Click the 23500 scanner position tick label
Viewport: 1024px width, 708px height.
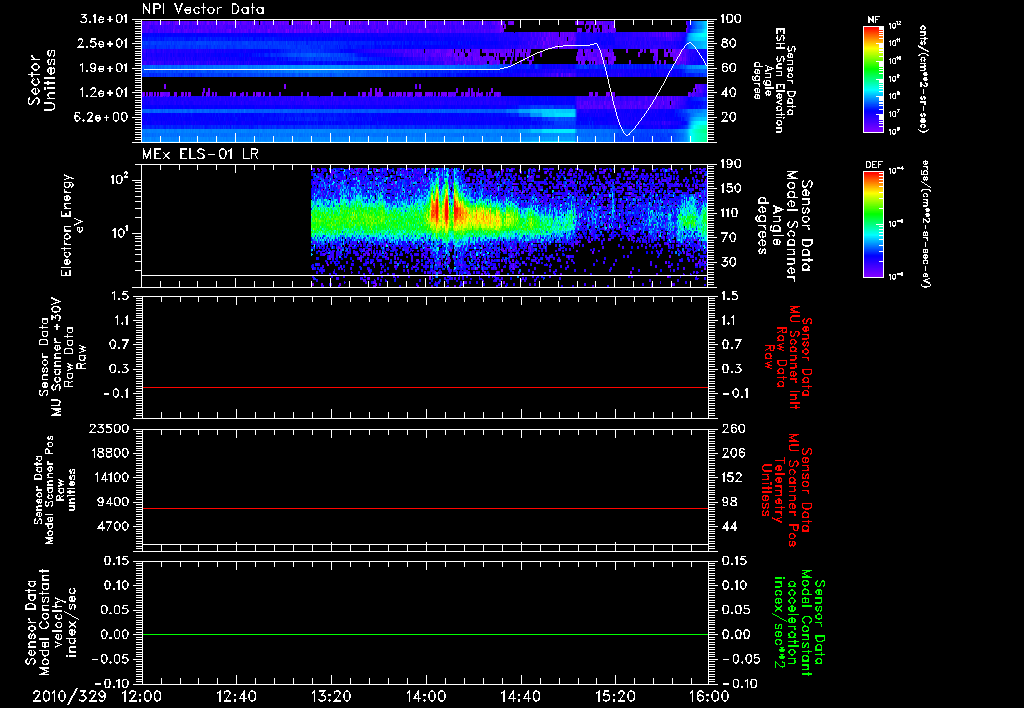coord(109,428)
